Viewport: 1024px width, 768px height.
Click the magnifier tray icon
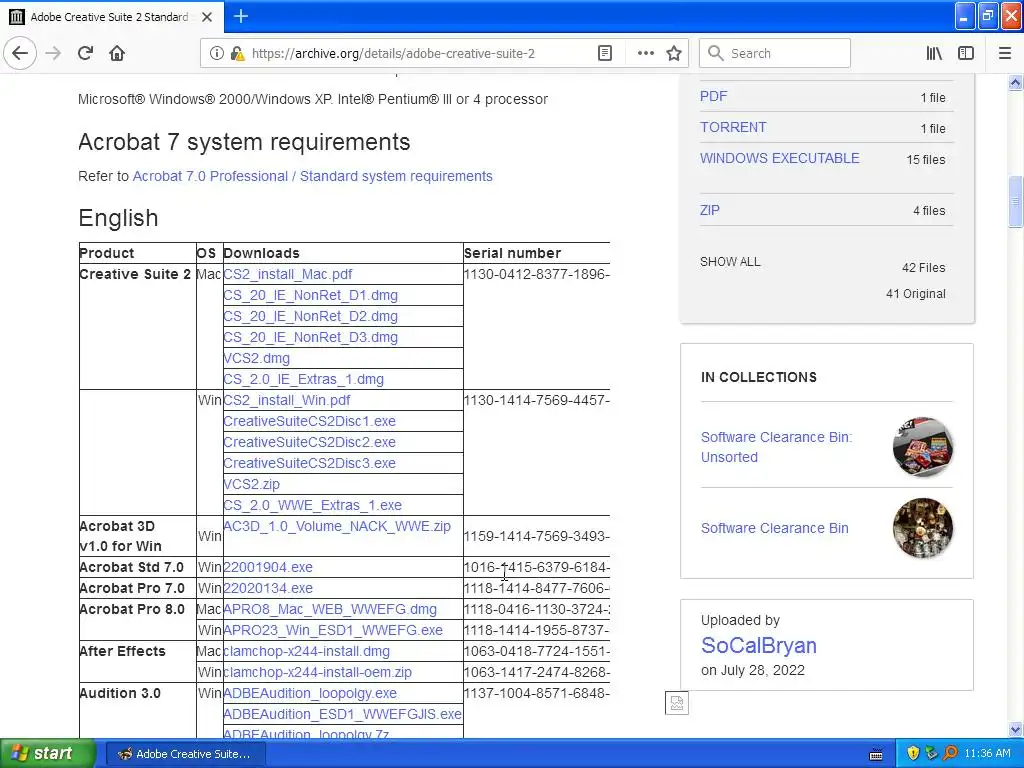click(x=950, y=754)
